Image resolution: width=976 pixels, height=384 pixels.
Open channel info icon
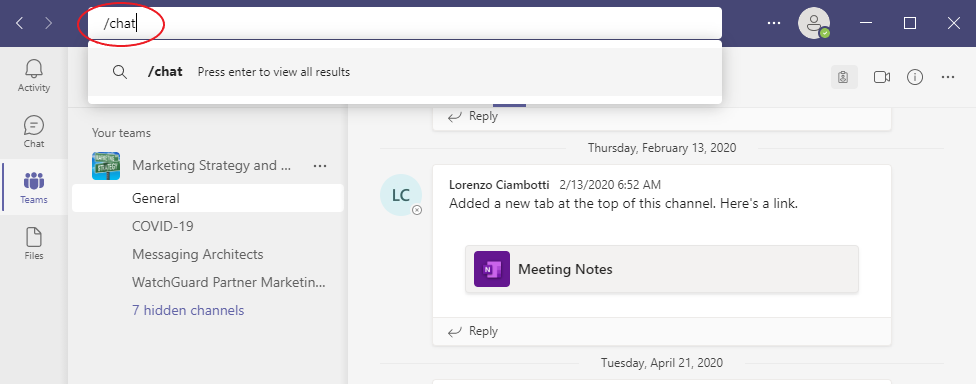pos(914,77)
